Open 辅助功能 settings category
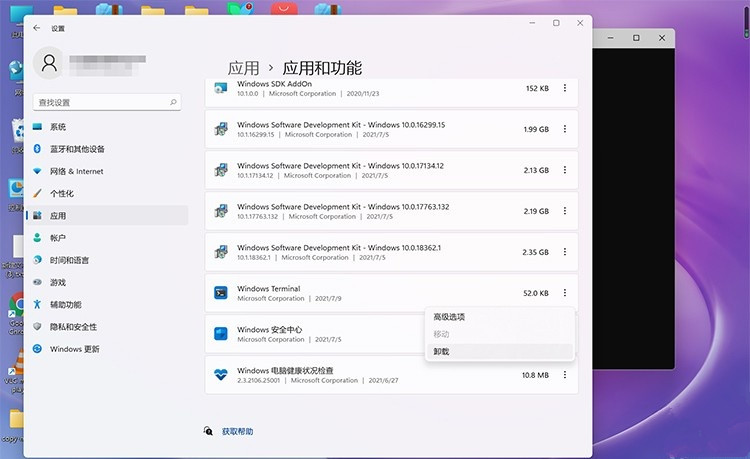This screenshot has width=750, height=459. click(106, 305)
